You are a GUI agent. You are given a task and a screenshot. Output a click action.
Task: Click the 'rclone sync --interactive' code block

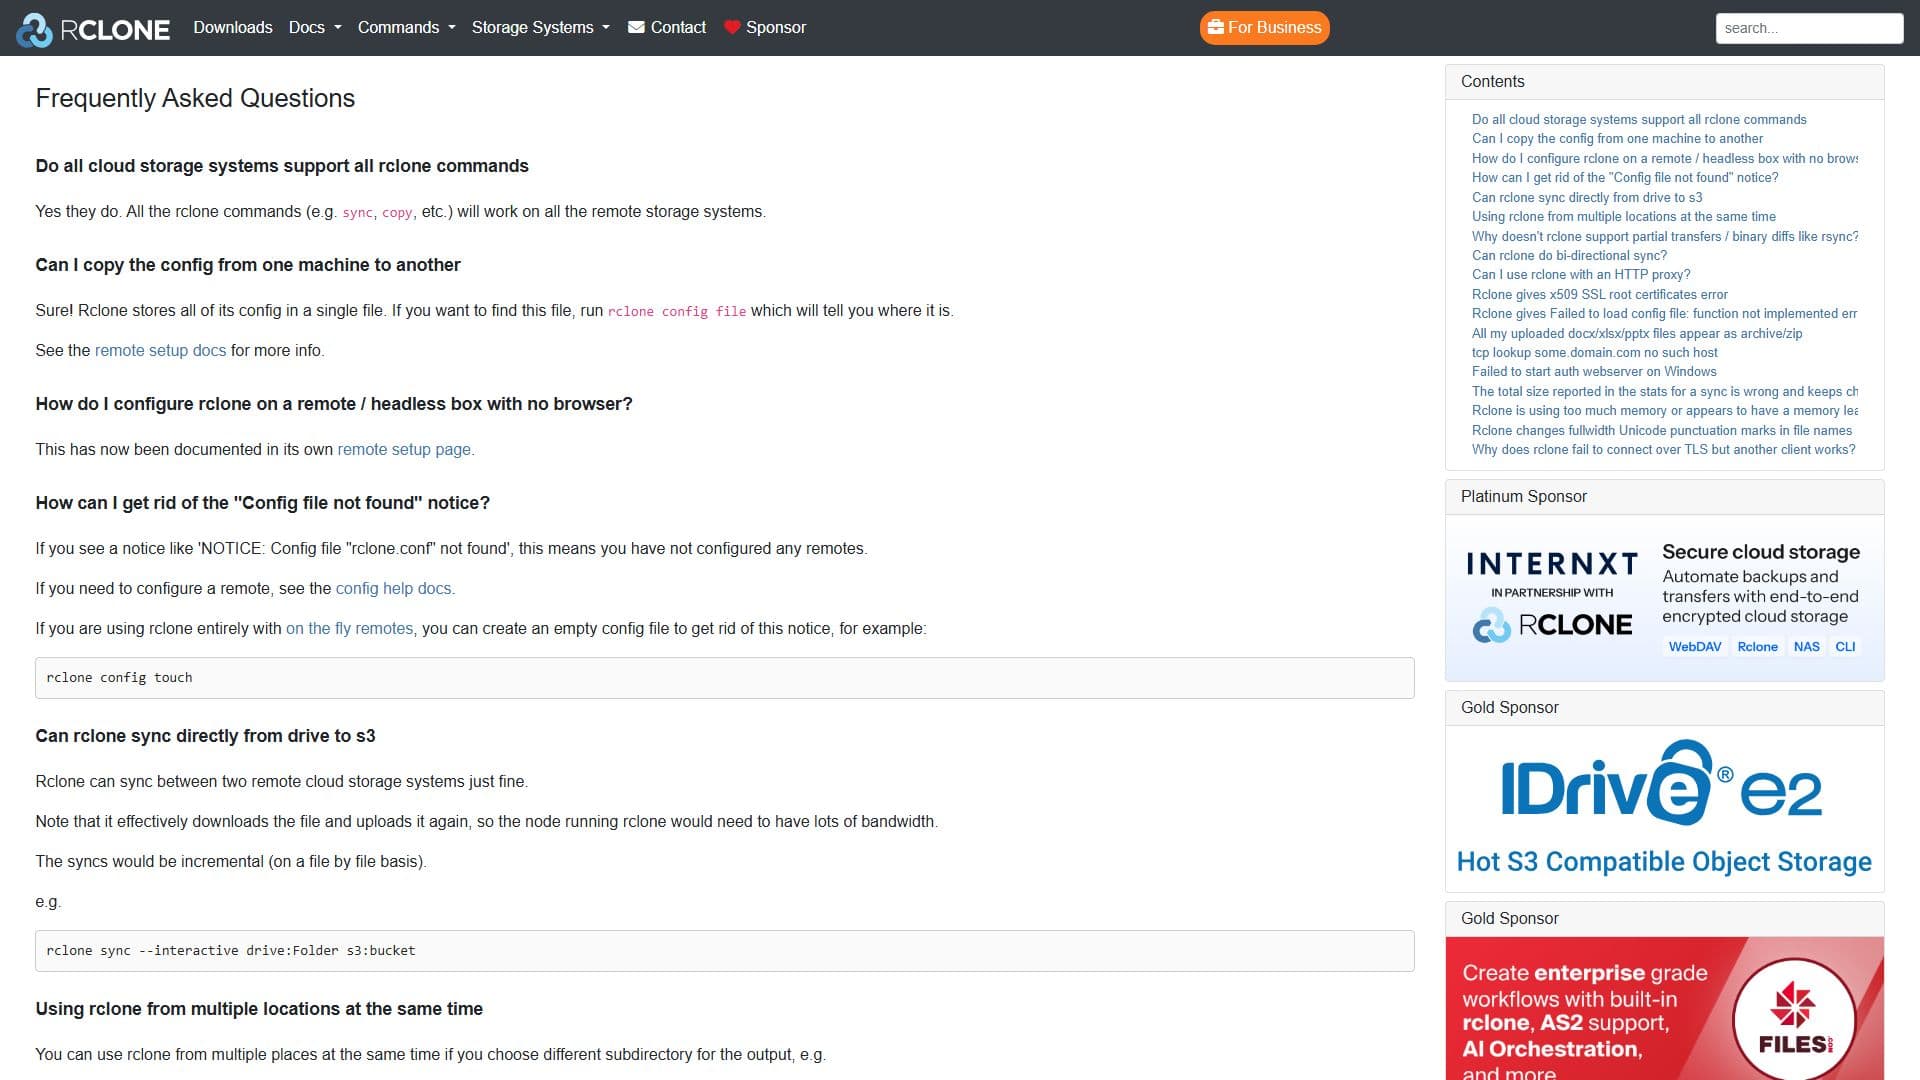pyautogui.click(x=725, y=951)
